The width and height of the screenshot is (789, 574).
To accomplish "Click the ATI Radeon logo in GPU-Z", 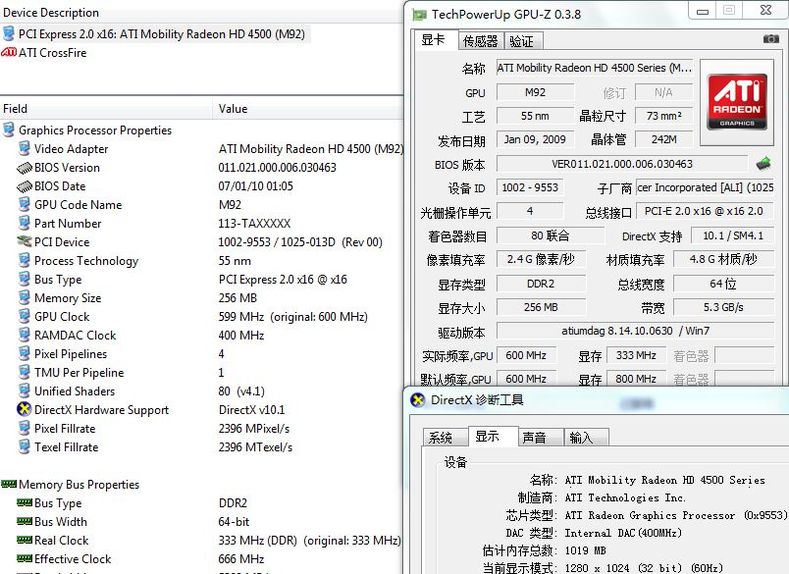I will pyautogui.click(x=737, y=102).
